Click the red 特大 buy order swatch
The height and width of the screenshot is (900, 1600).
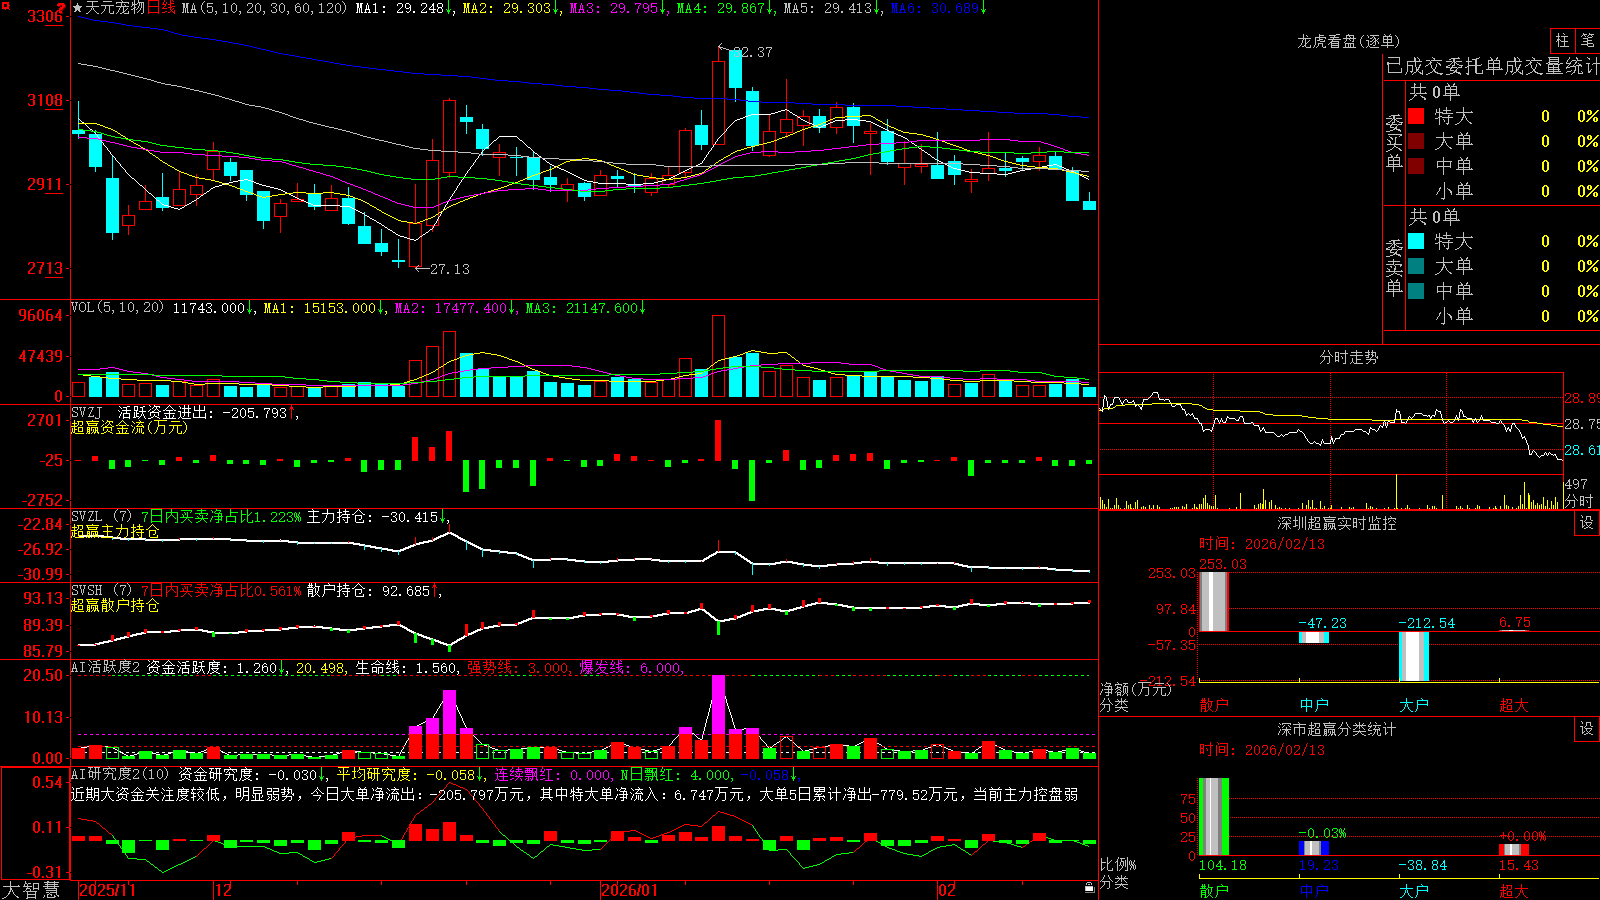click(1416, 116)
